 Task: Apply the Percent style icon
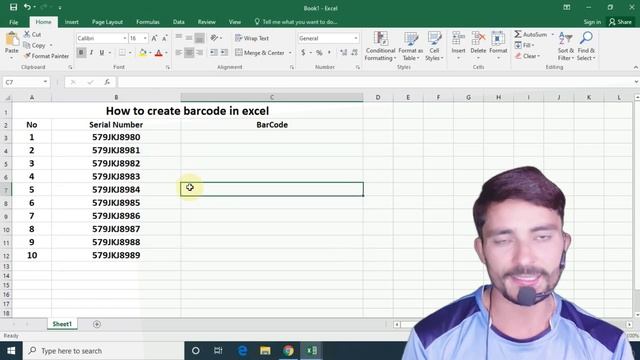[319, 53]
